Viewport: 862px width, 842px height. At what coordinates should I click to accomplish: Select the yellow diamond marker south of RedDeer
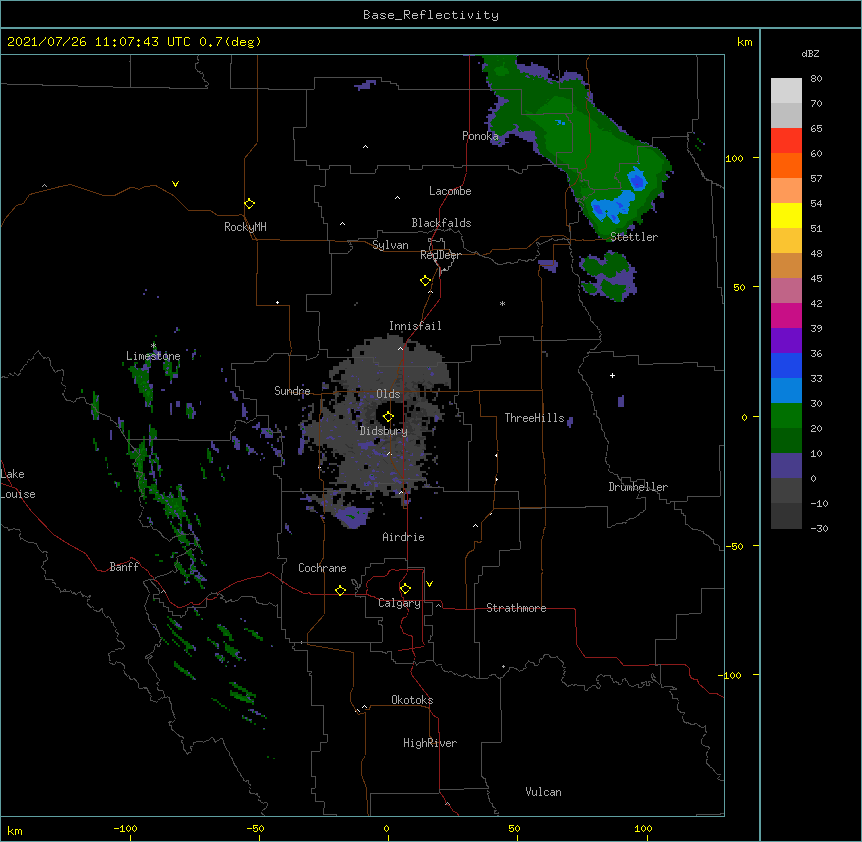click(425, 281)
